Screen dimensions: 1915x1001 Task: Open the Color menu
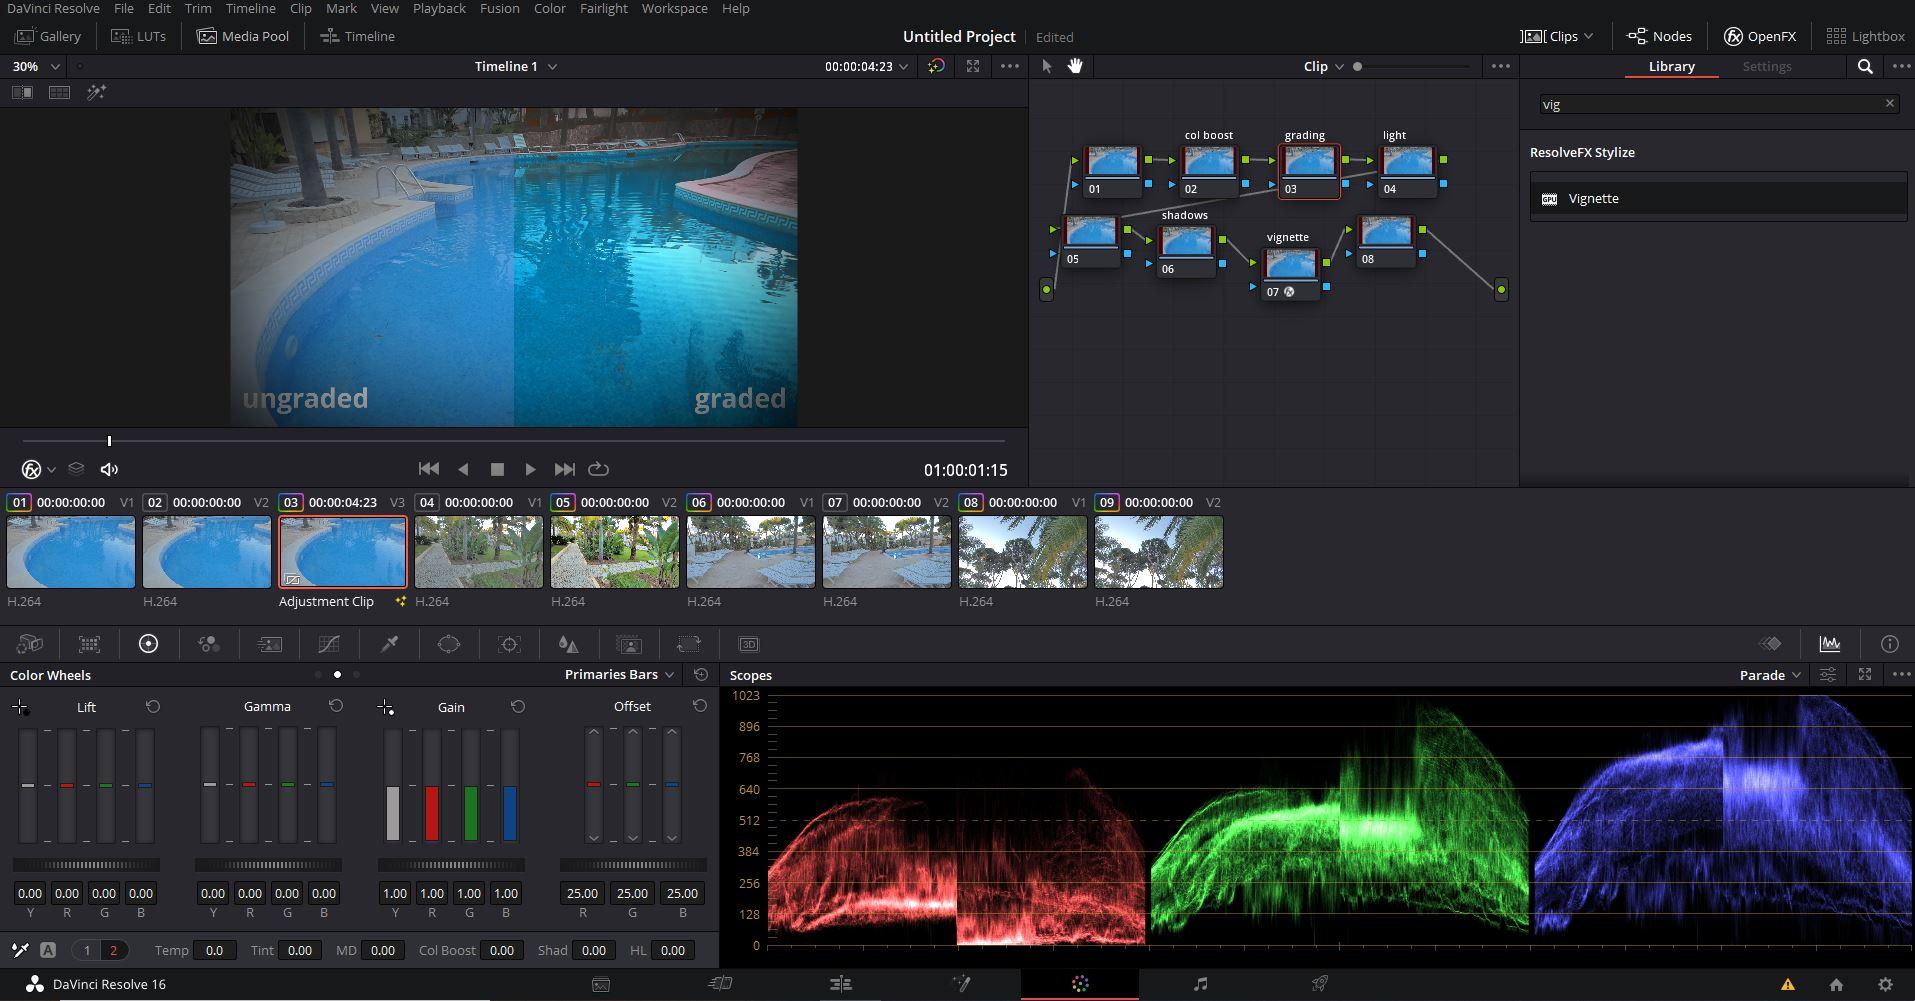coord(549,8)
